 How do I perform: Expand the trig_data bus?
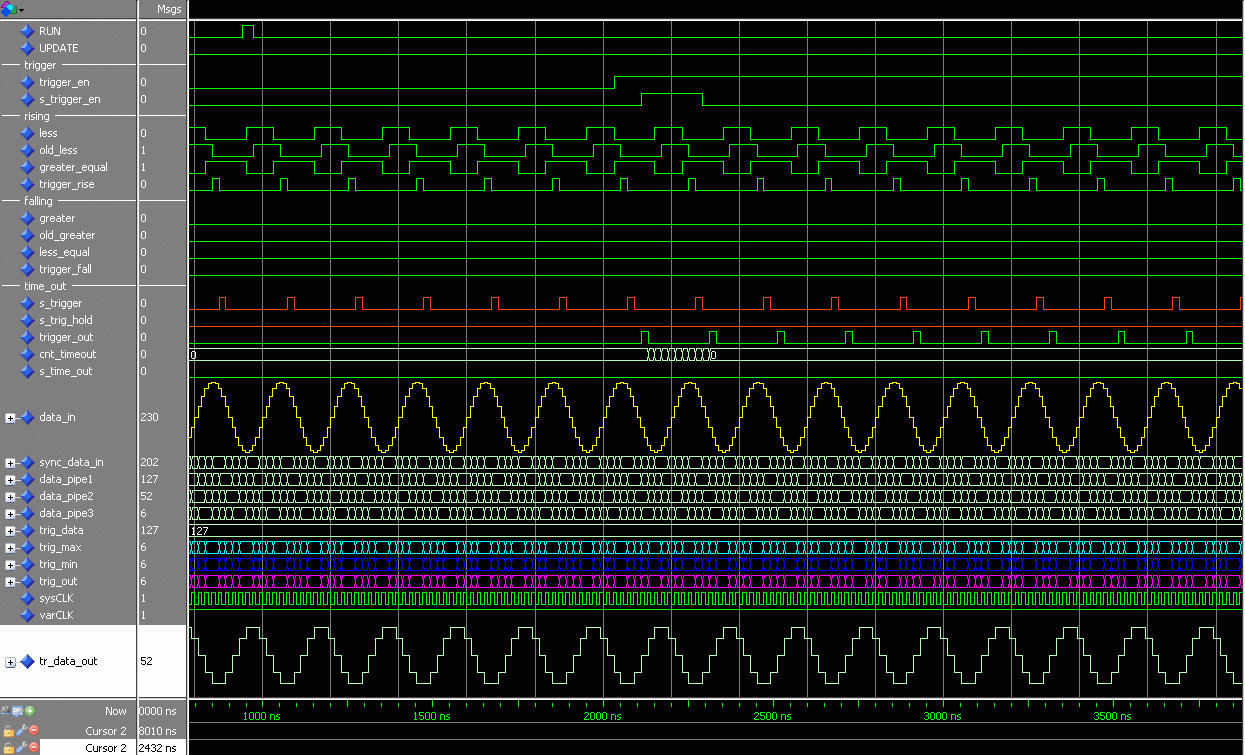[x=10, y=531]
